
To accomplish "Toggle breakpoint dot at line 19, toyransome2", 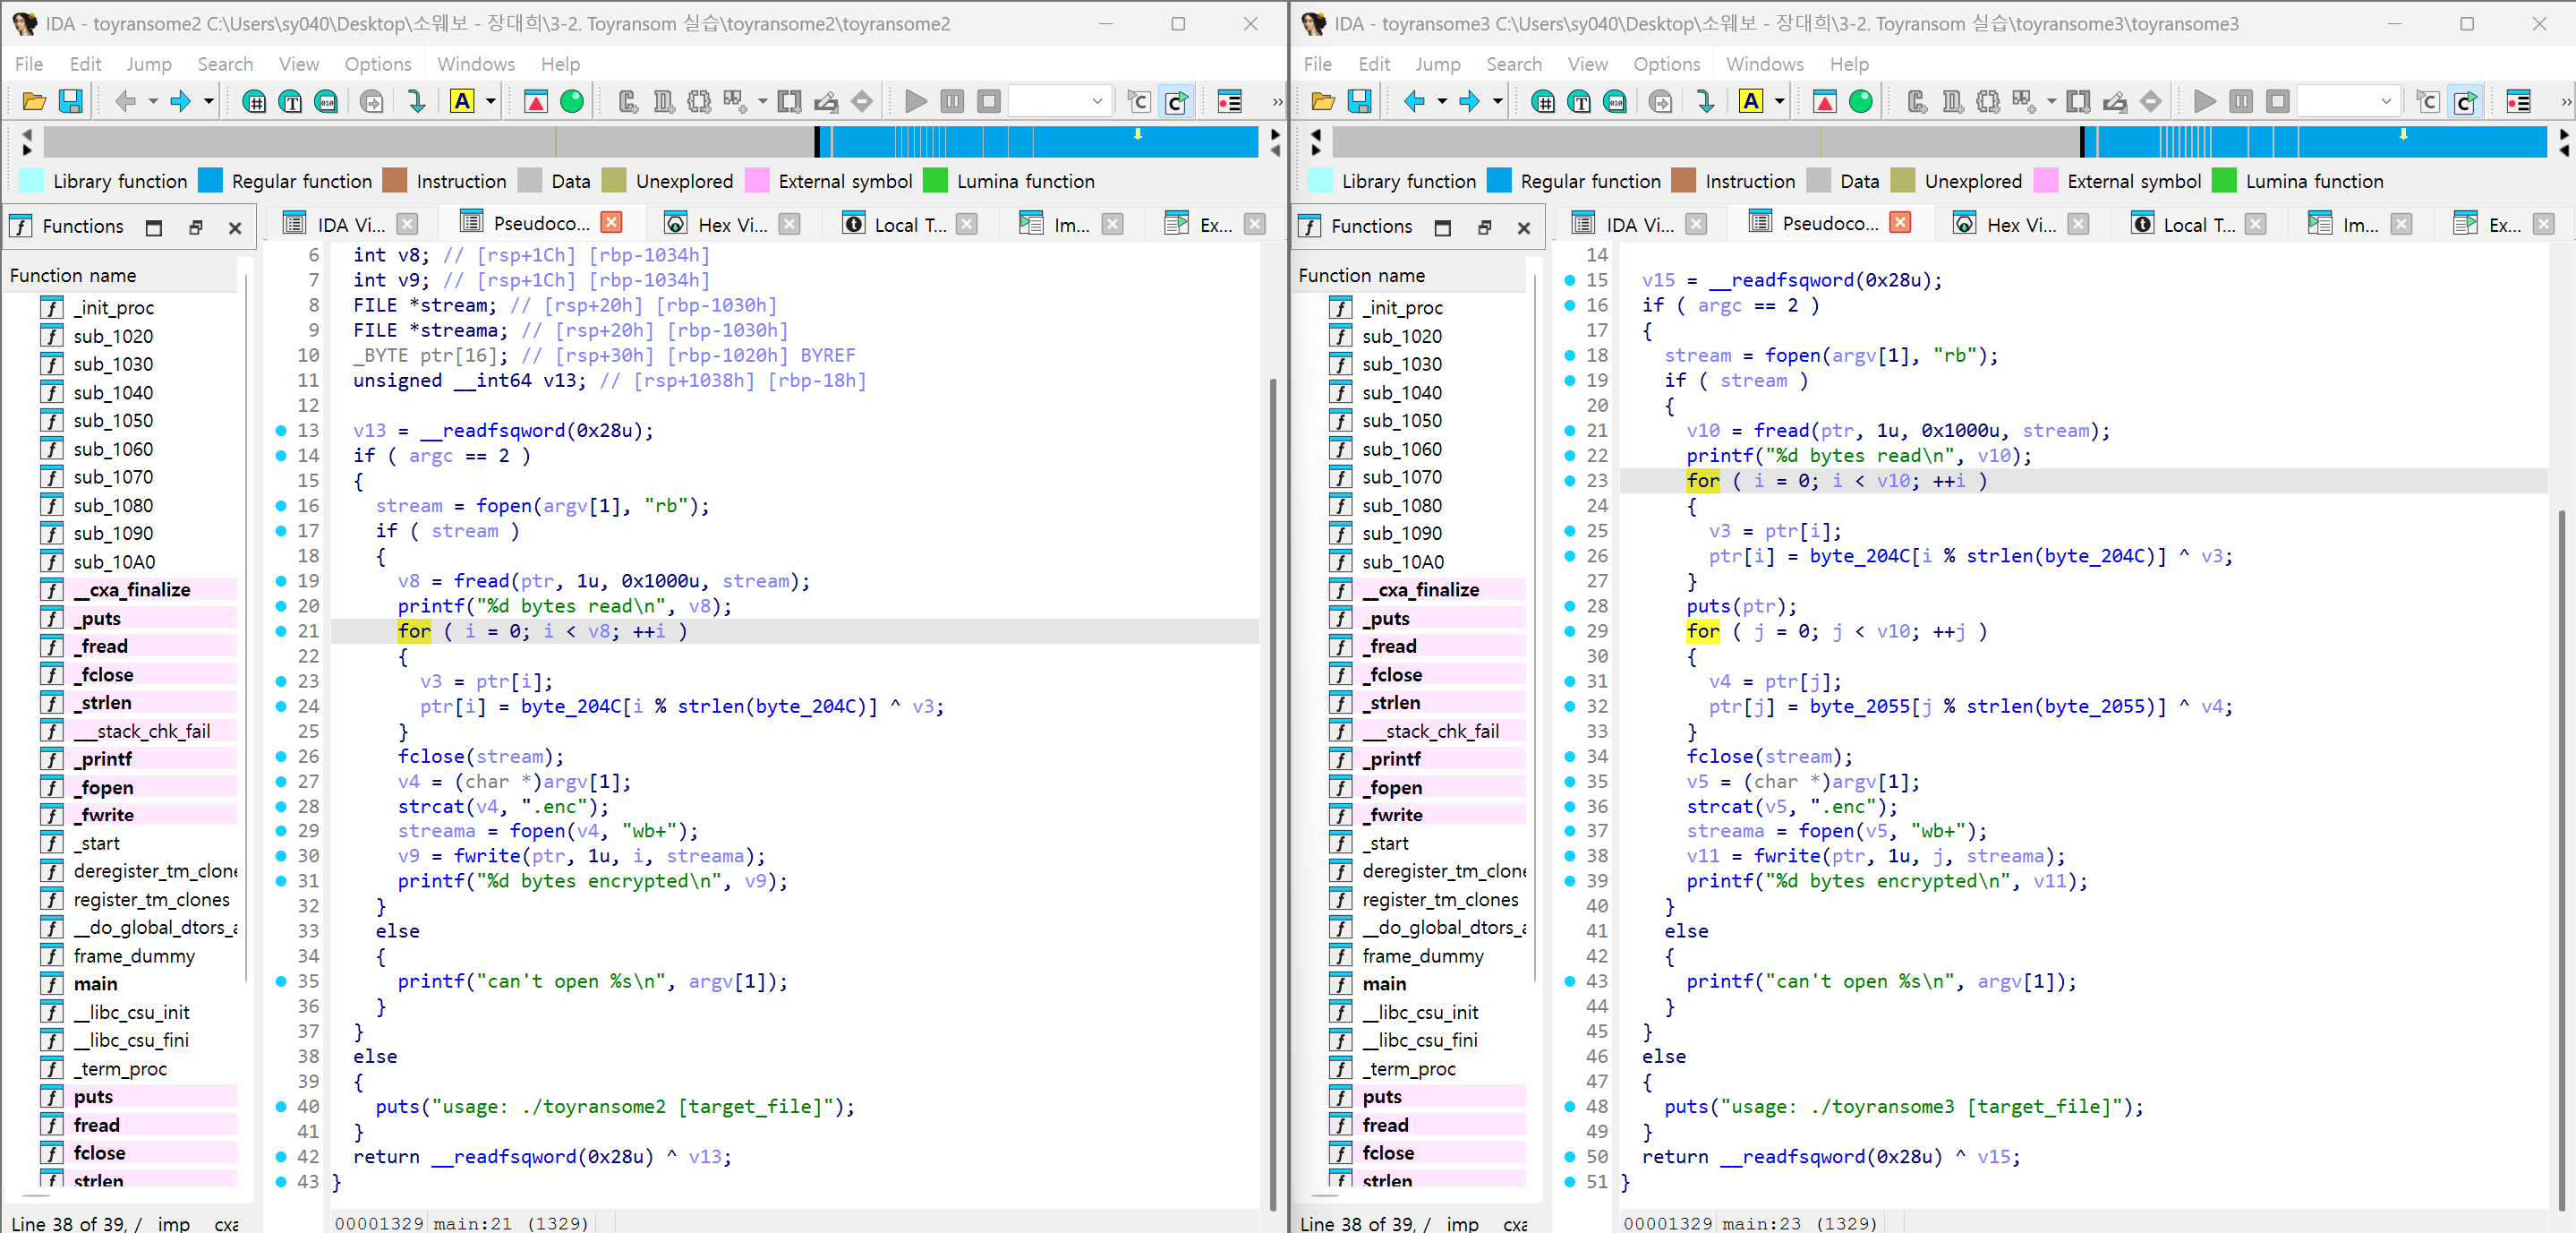I will pos(281,581).
